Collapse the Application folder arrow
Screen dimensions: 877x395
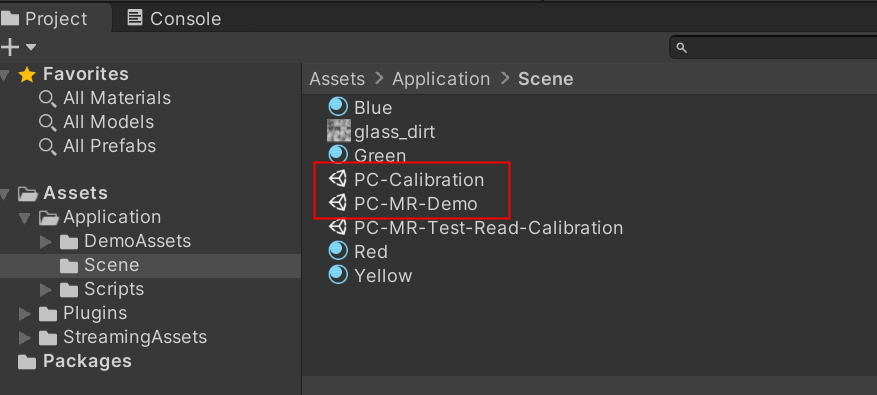click(24, 218)
